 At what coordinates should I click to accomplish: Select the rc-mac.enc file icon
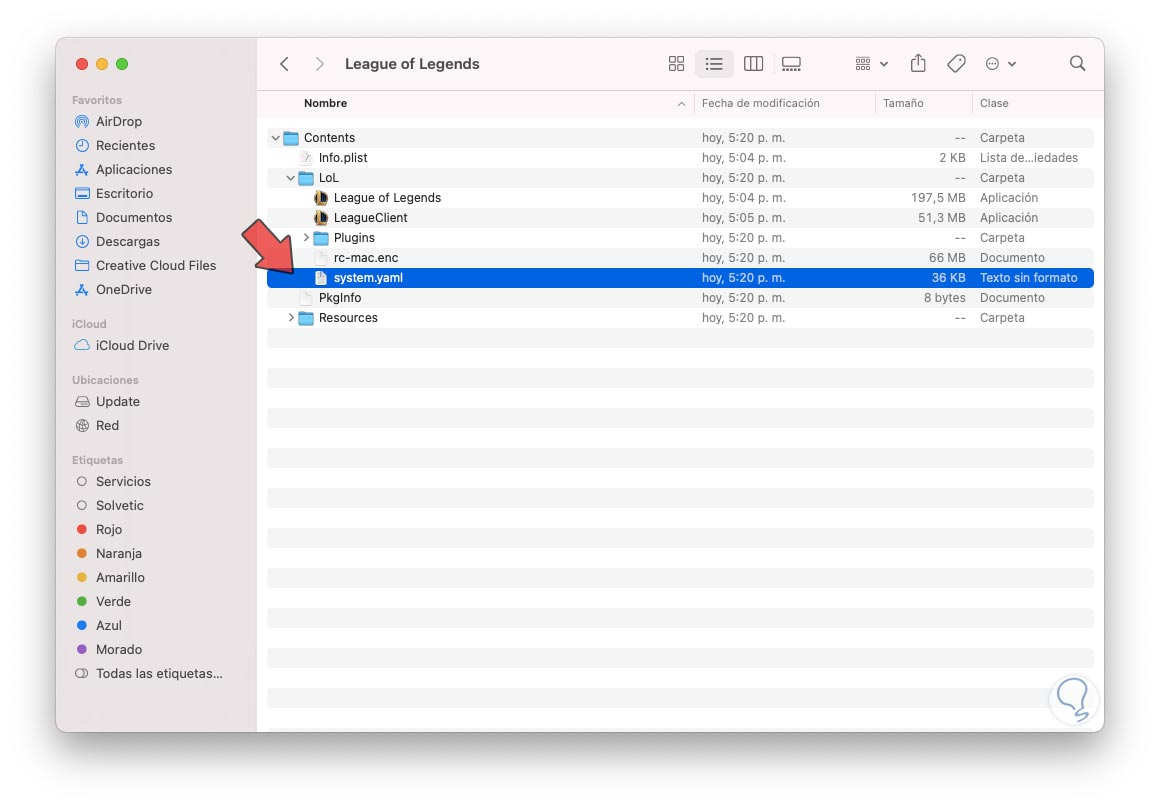321,258
